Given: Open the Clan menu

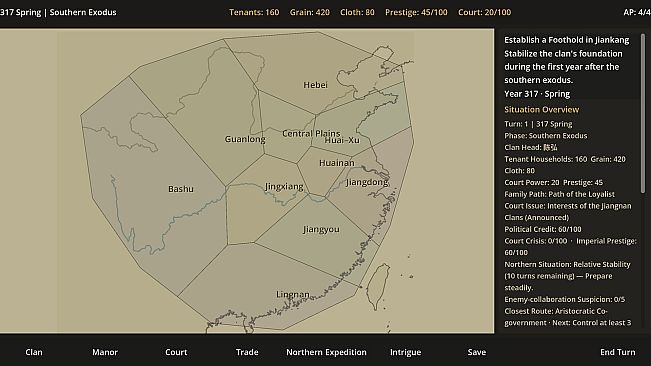Looking at the screenshot, I should point(34,352).
